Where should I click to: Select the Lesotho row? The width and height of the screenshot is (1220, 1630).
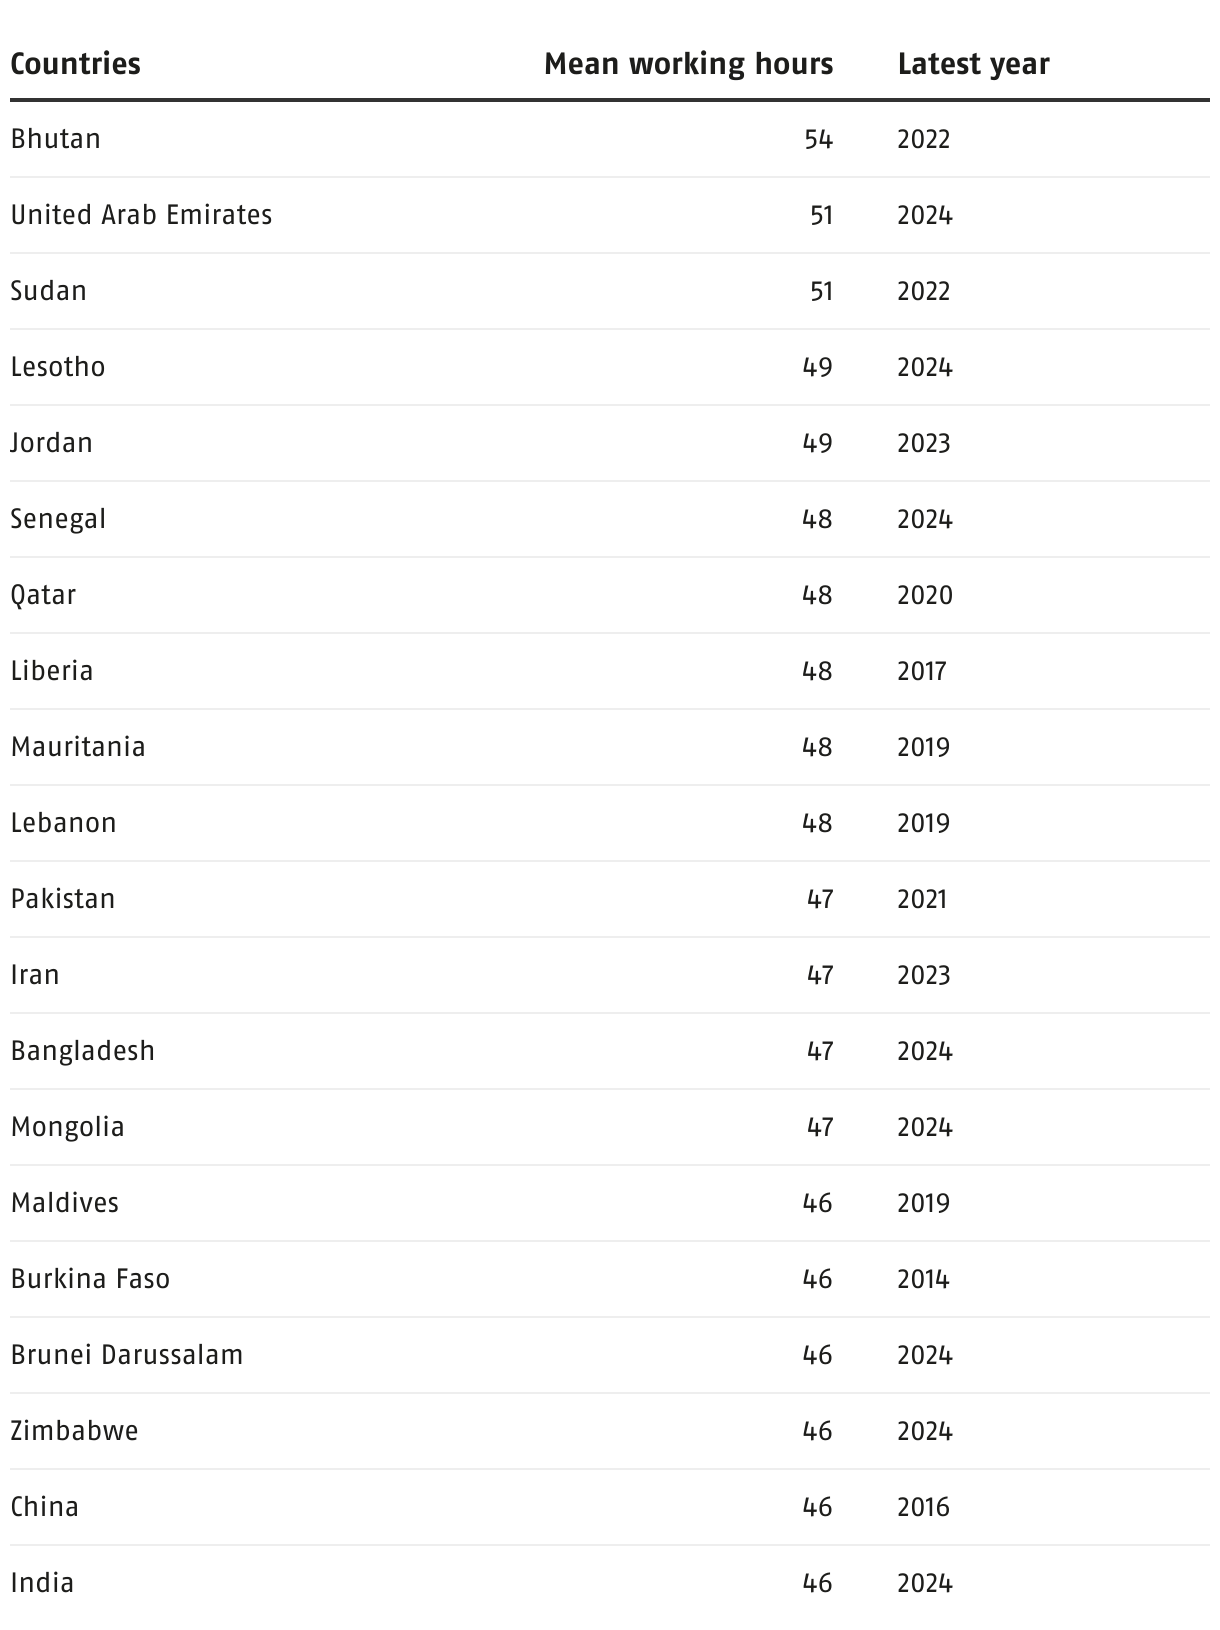click(610, 367)
